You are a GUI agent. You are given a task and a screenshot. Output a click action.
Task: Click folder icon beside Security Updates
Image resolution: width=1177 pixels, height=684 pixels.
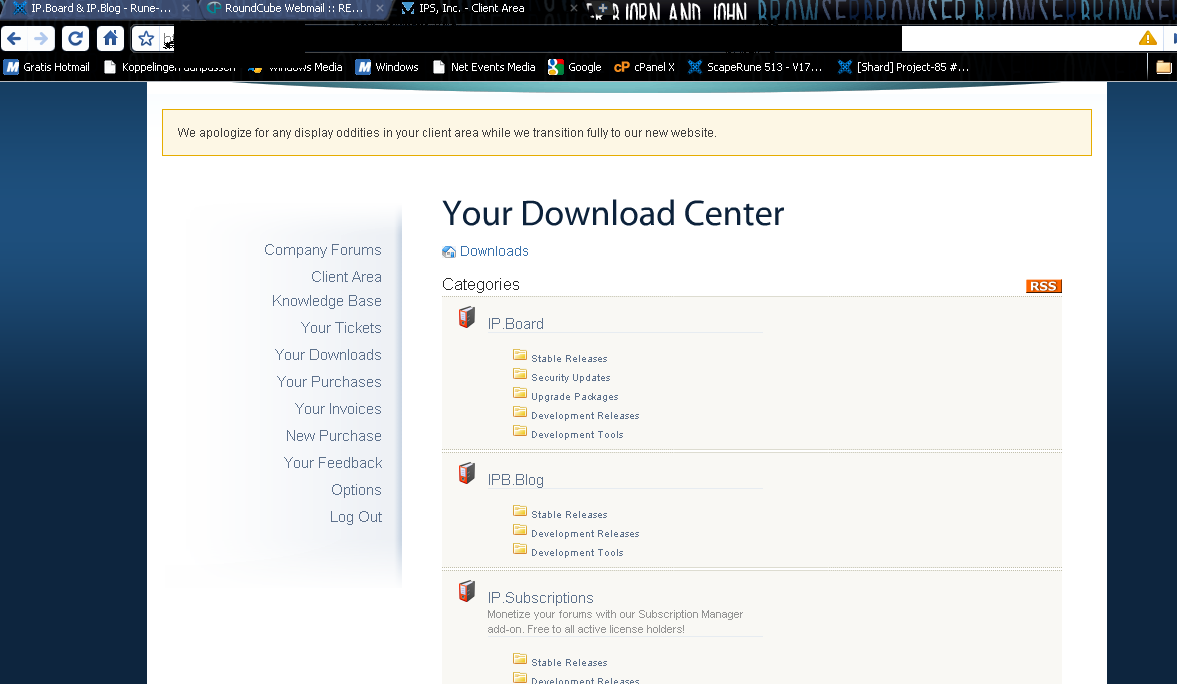pos(519,373)
